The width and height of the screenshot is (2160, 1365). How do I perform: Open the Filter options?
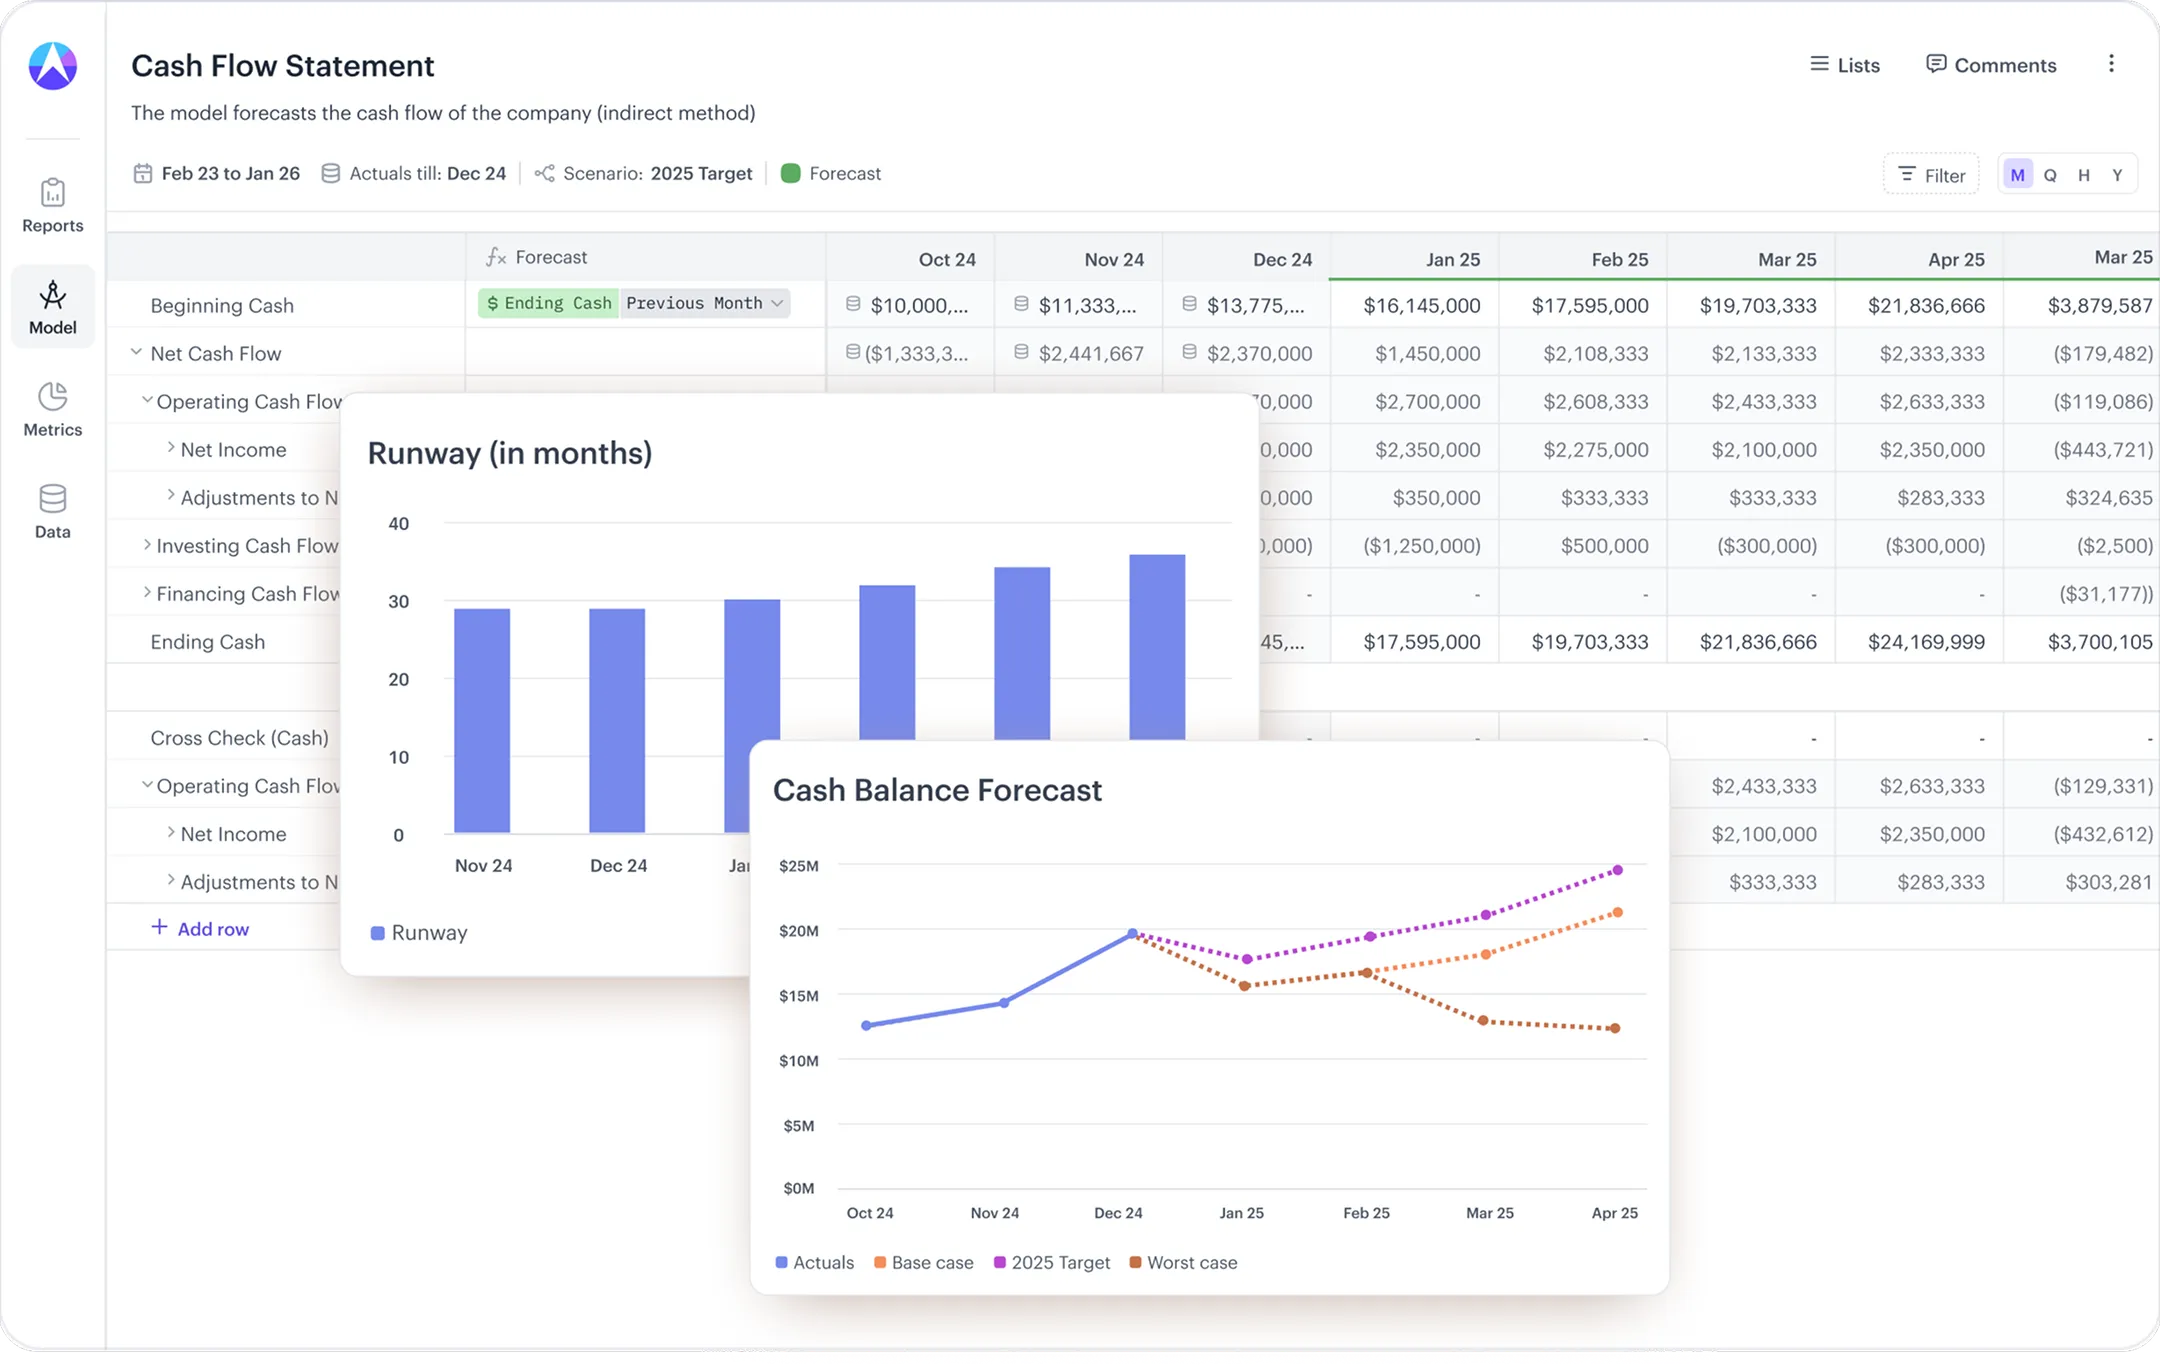1931,173
